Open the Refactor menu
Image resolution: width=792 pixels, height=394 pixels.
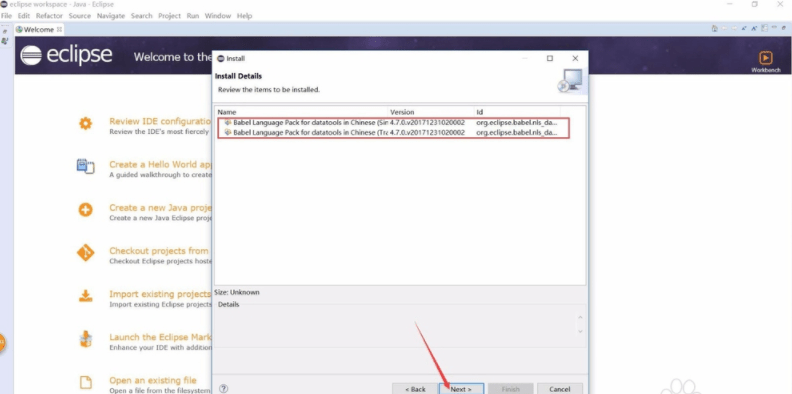coord(50,16)
